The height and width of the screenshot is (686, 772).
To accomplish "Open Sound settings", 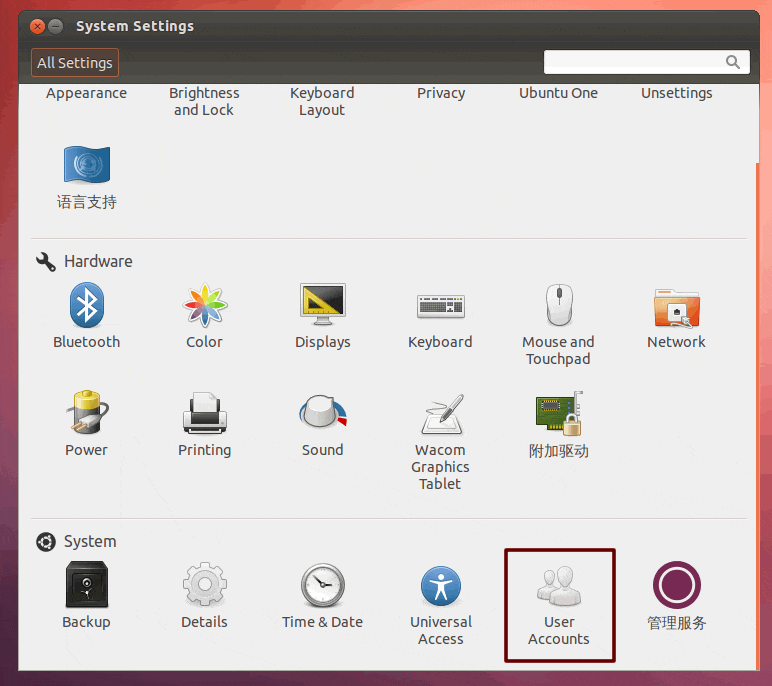I will (x=322, y=414).
